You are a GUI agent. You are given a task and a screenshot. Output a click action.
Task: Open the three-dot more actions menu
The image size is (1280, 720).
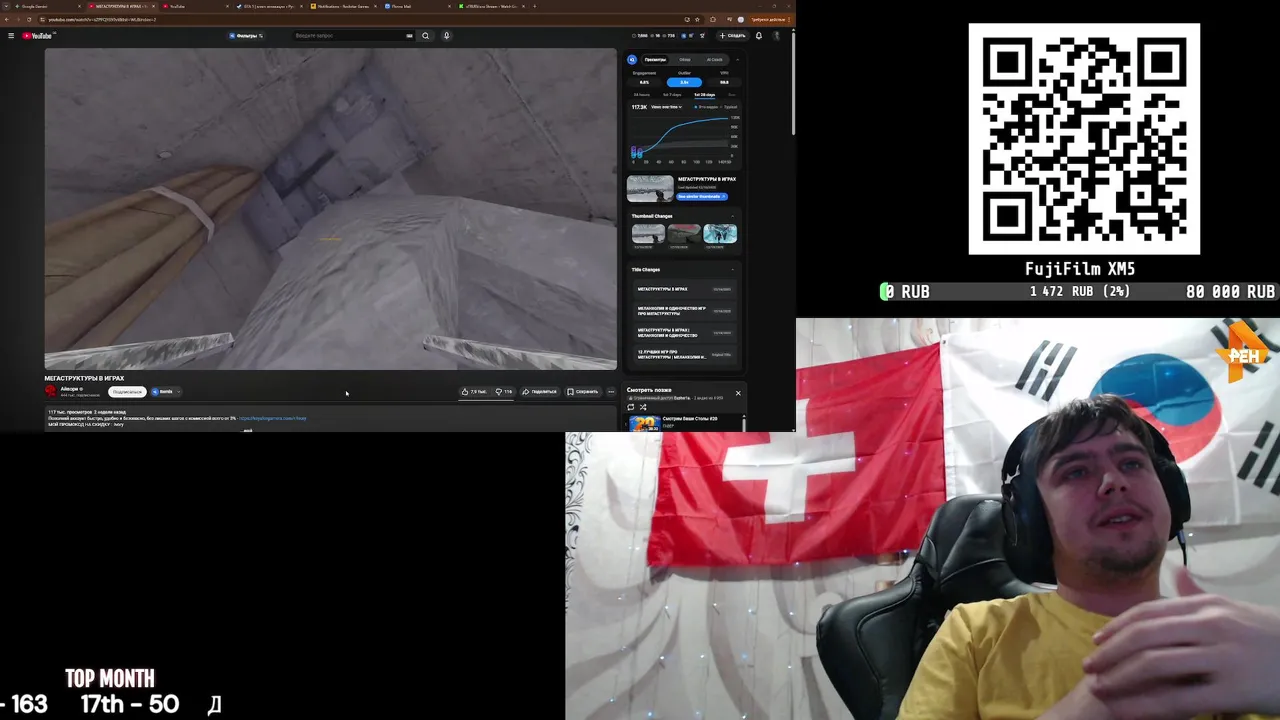coord(611,392)
